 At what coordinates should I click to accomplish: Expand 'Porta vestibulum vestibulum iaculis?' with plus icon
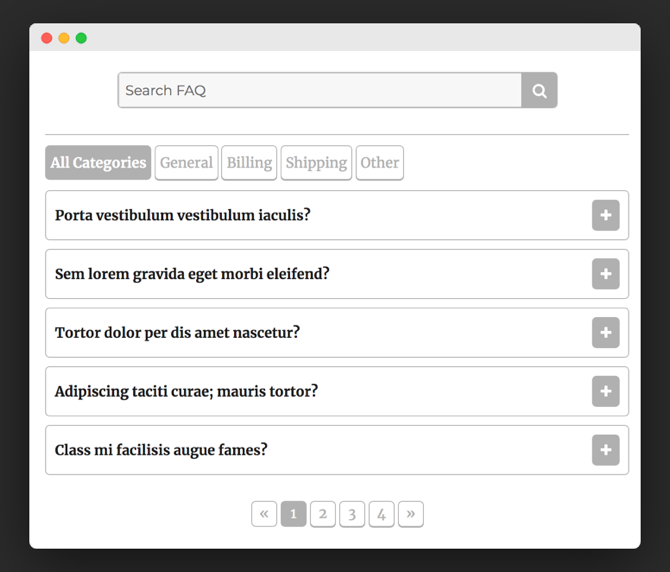click(x=605, y=215)
